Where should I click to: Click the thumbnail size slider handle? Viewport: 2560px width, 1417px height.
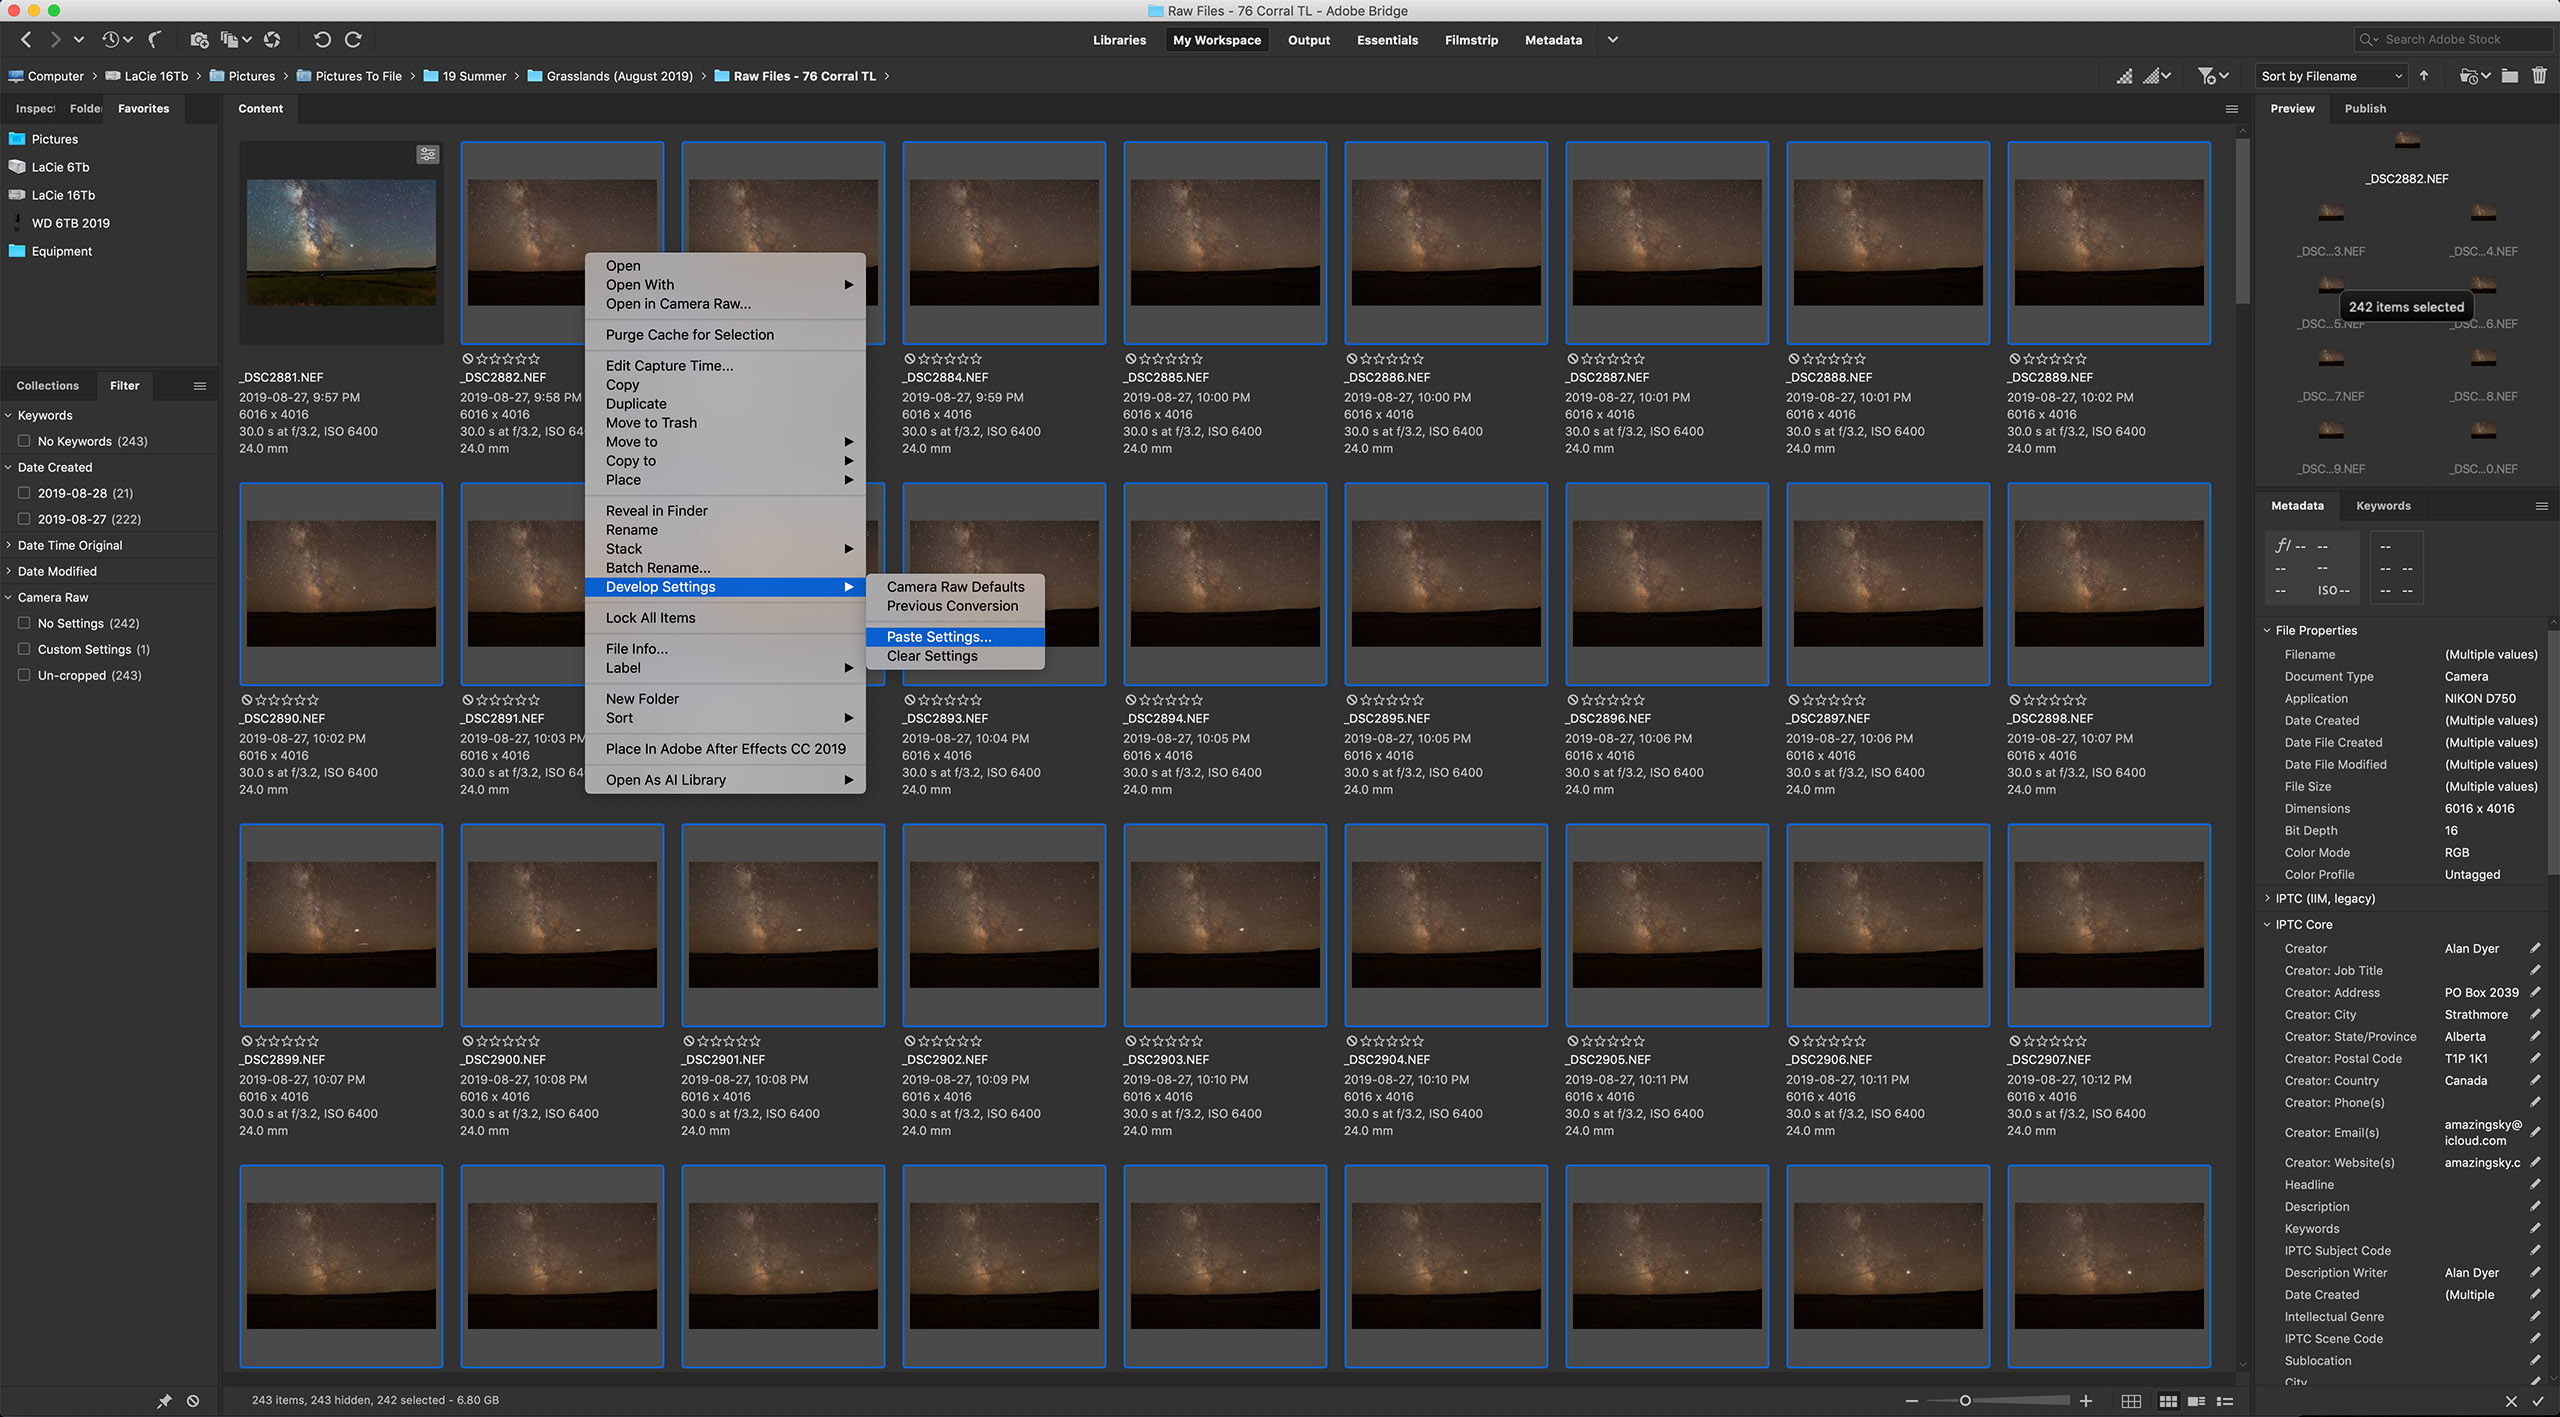1965,1401
